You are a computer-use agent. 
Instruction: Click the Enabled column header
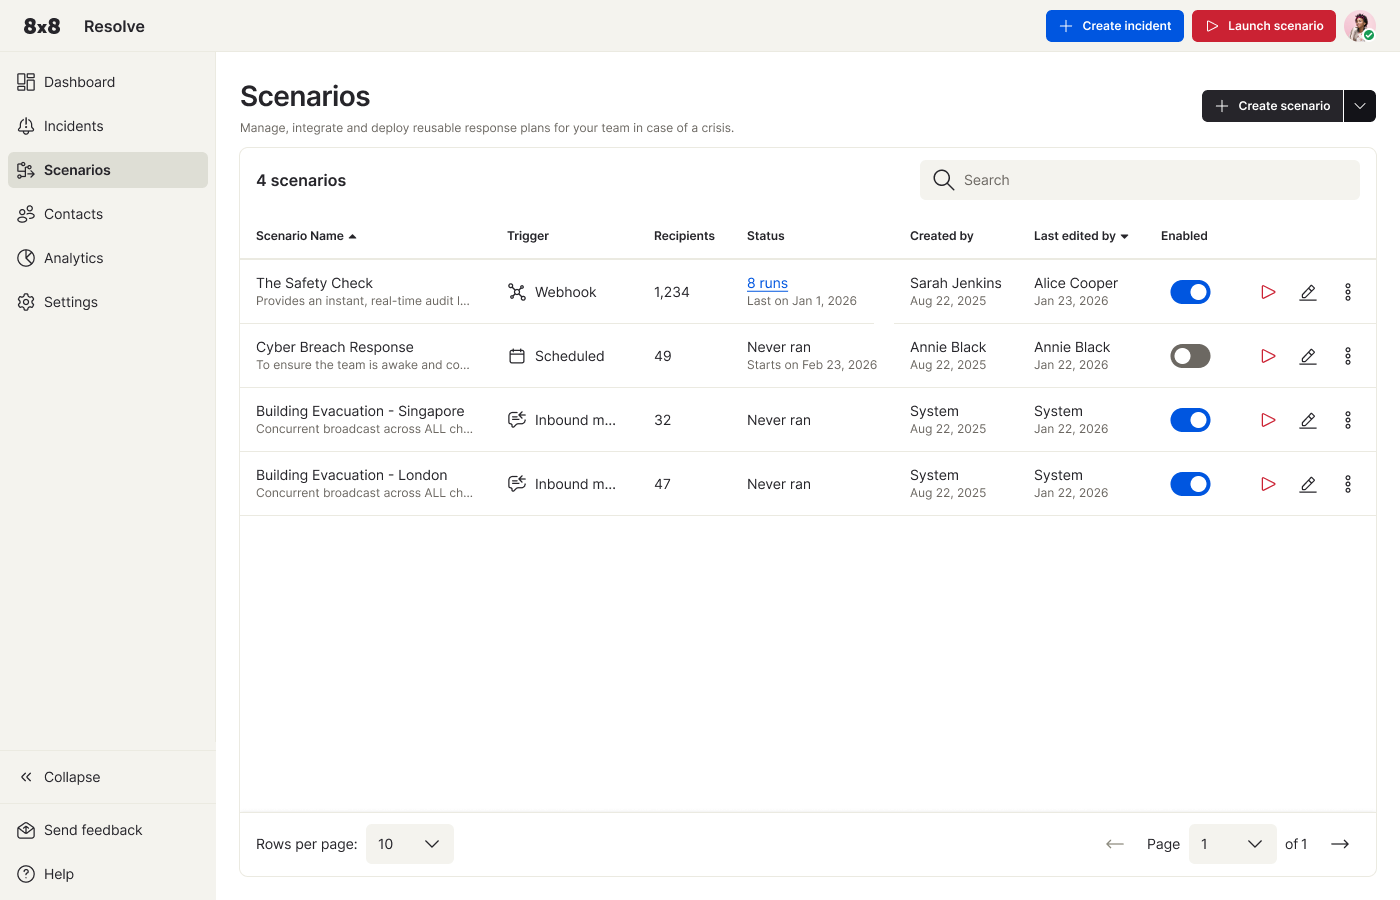coord(1184,236)
